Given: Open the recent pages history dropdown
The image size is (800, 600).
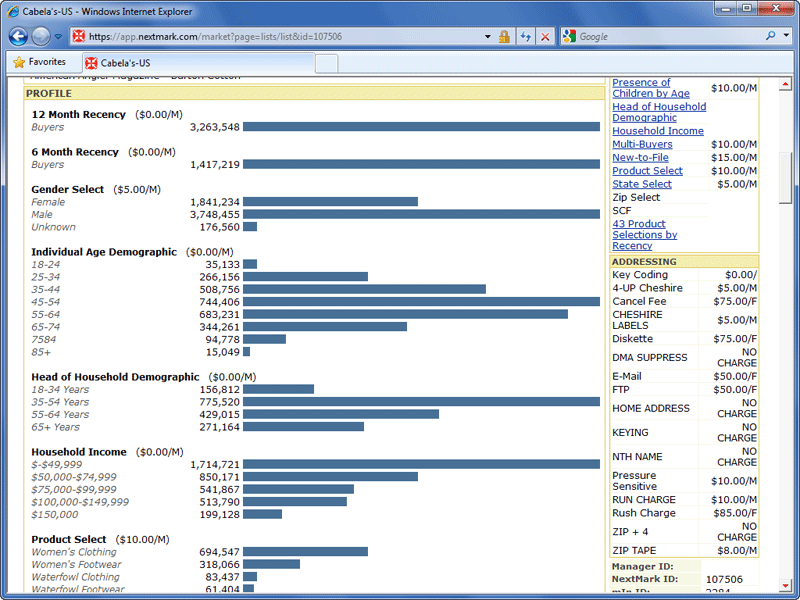Looking at the screenshot, I should [x=58, y=37].
